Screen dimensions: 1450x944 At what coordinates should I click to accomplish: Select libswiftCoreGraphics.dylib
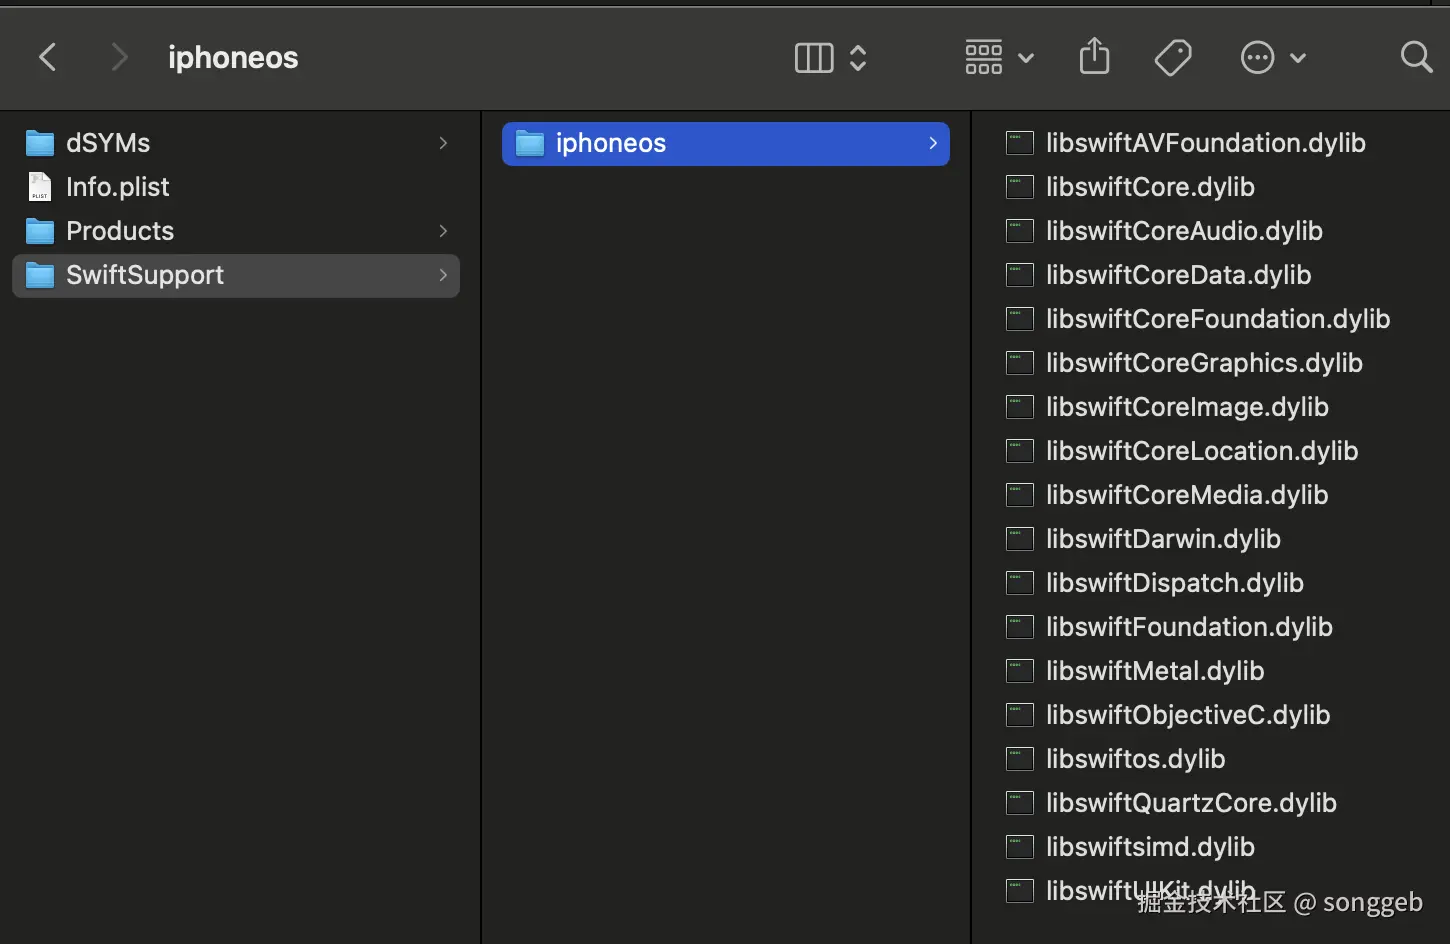pos(1204,363)
